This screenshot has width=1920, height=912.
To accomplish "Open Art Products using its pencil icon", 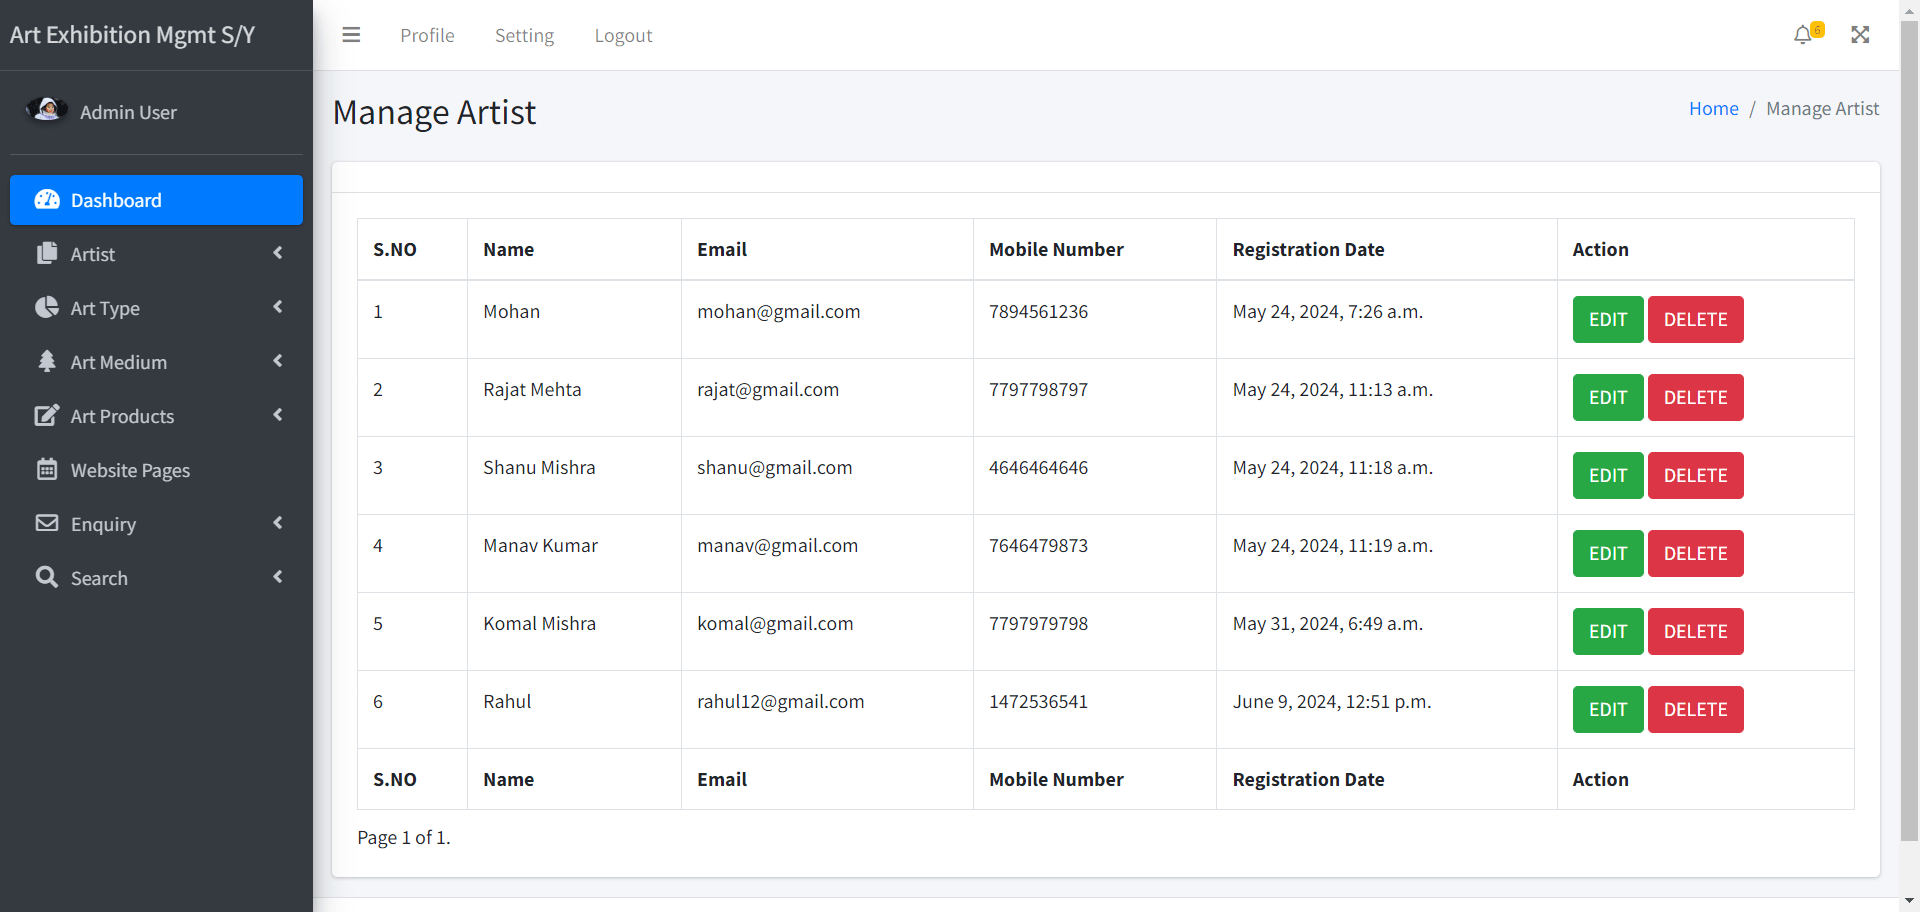I will (47, 416).
